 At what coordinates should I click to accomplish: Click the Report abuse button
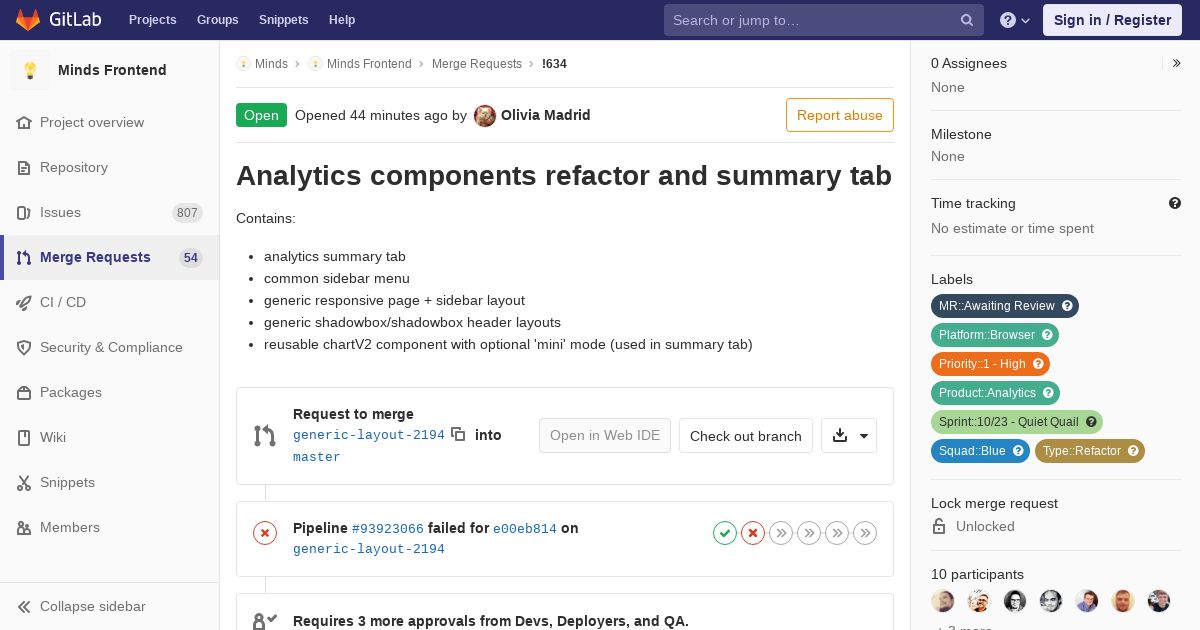(840, 115)
